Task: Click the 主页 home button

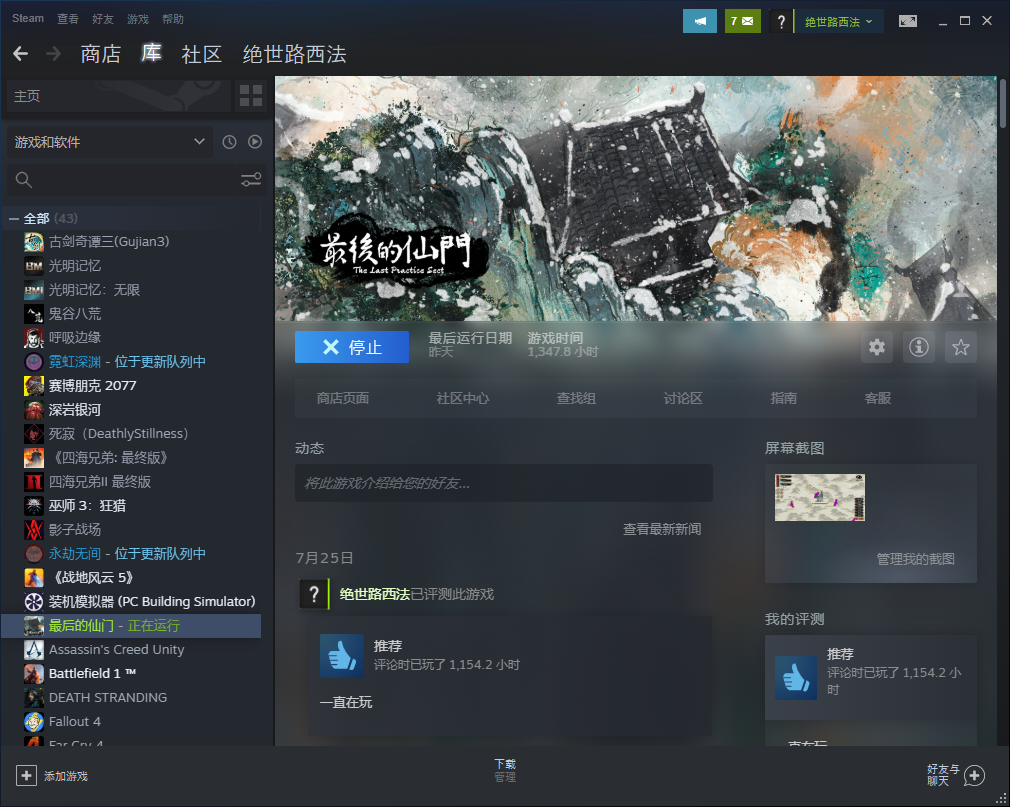Action: click(x=119, y=96)
